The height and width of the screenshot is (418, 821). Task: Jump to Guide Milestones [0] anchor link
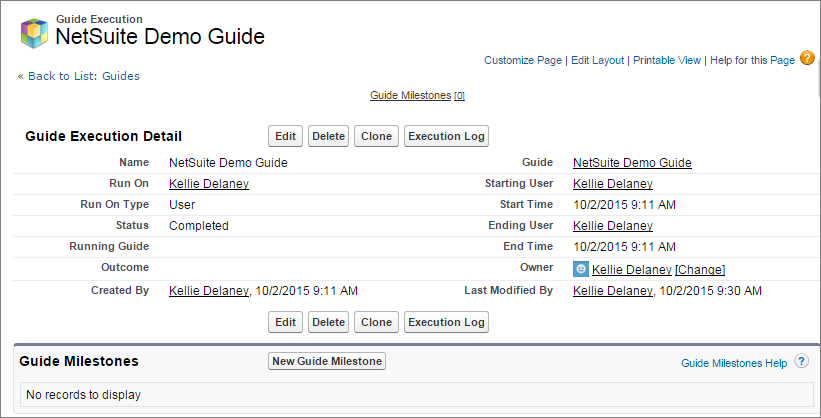click(x=417, y=95)
